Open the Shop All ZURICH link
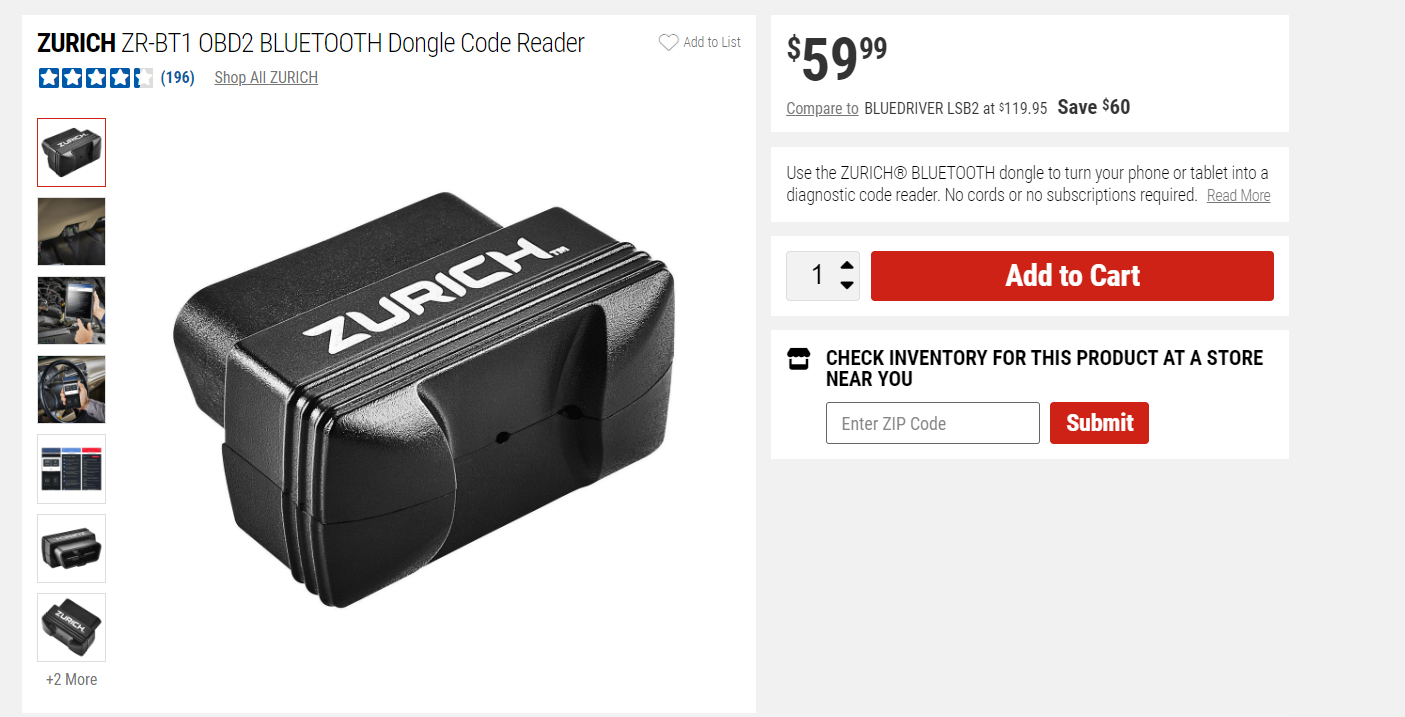Viewport: 1405px width, 717px height. coord(266,77)
